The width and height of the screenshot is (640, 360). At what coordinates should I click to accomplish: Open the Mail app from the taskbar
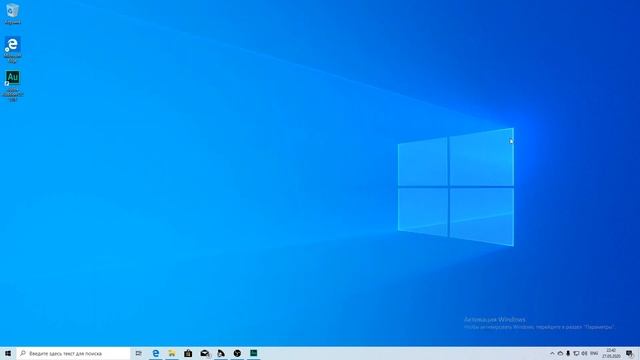point(204,353)
